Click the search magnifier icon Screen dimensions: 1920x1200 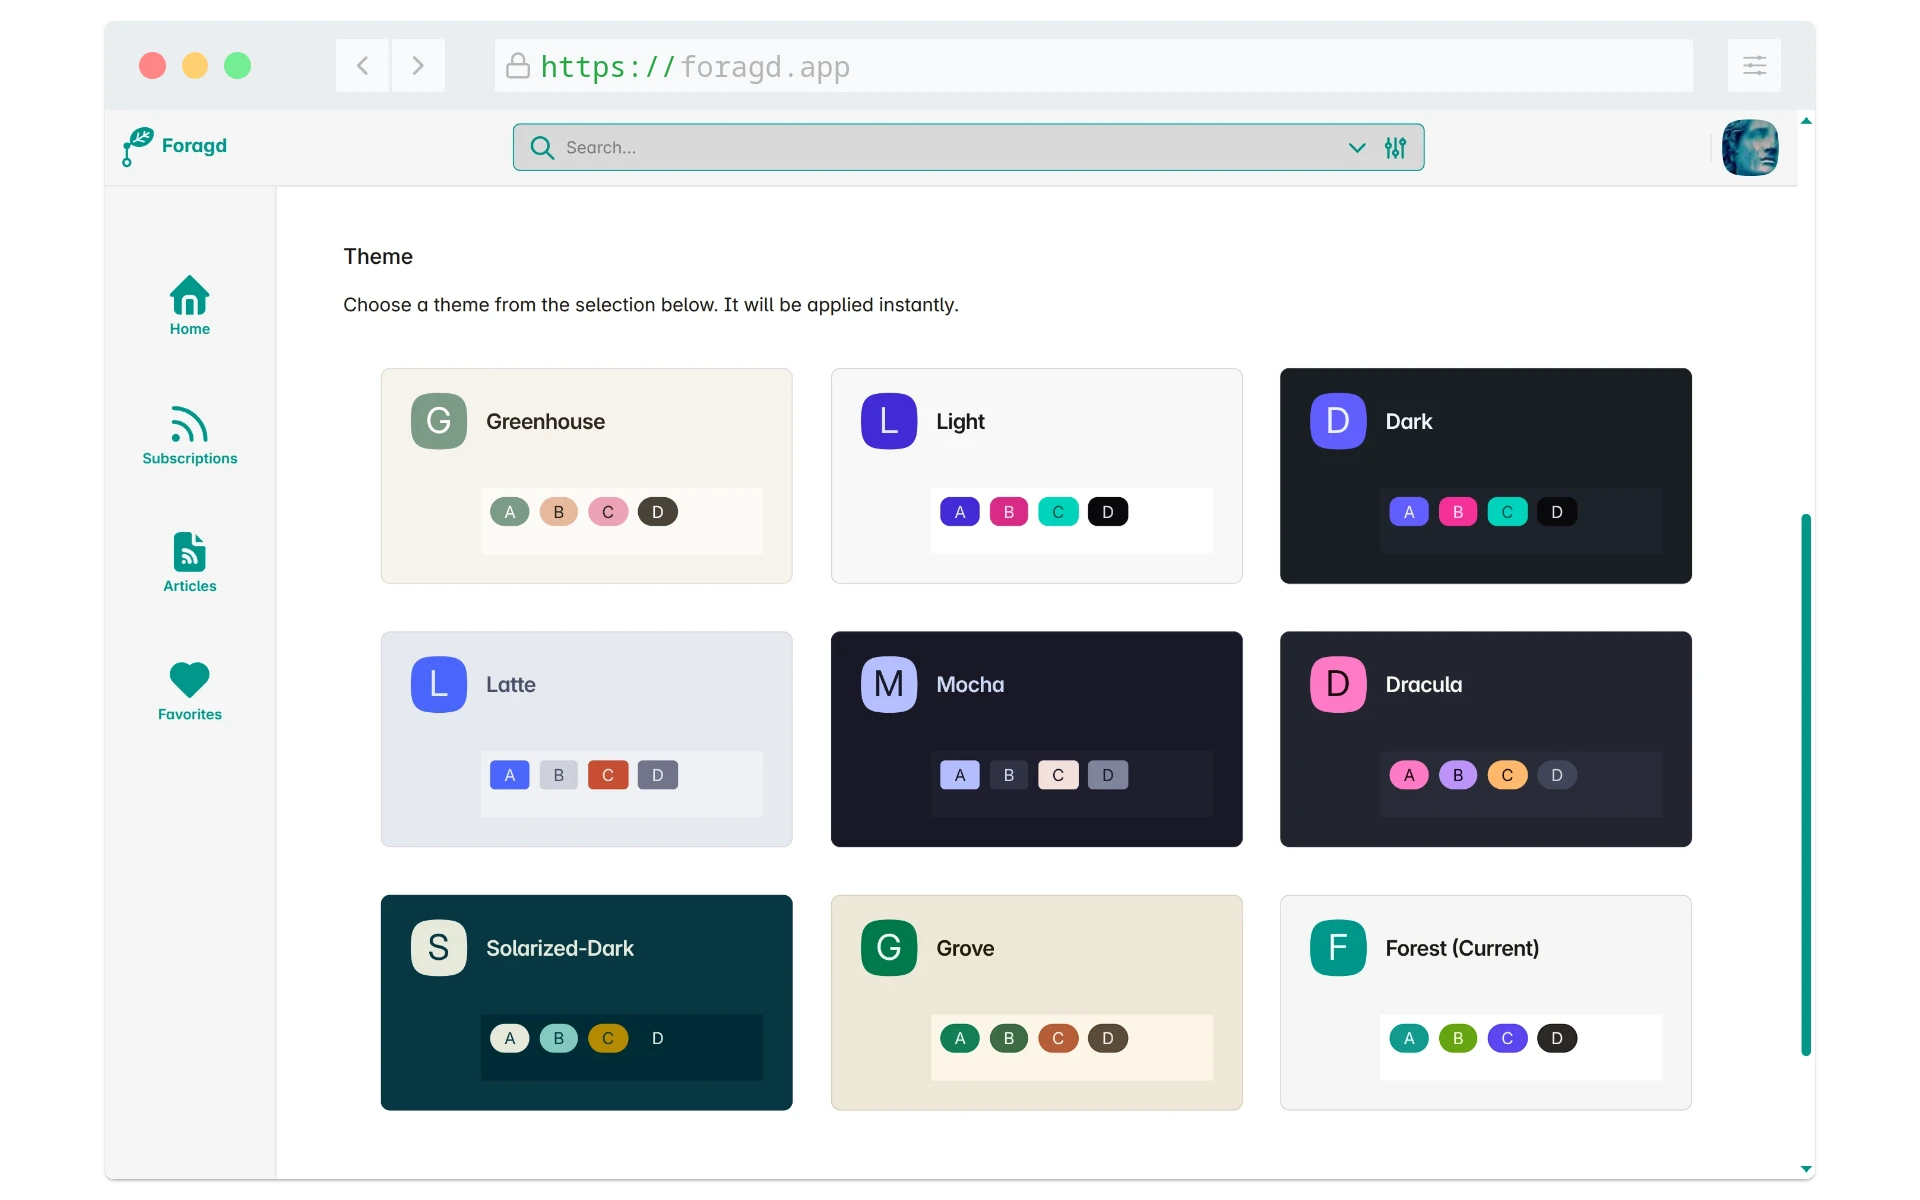coord(542,147)
